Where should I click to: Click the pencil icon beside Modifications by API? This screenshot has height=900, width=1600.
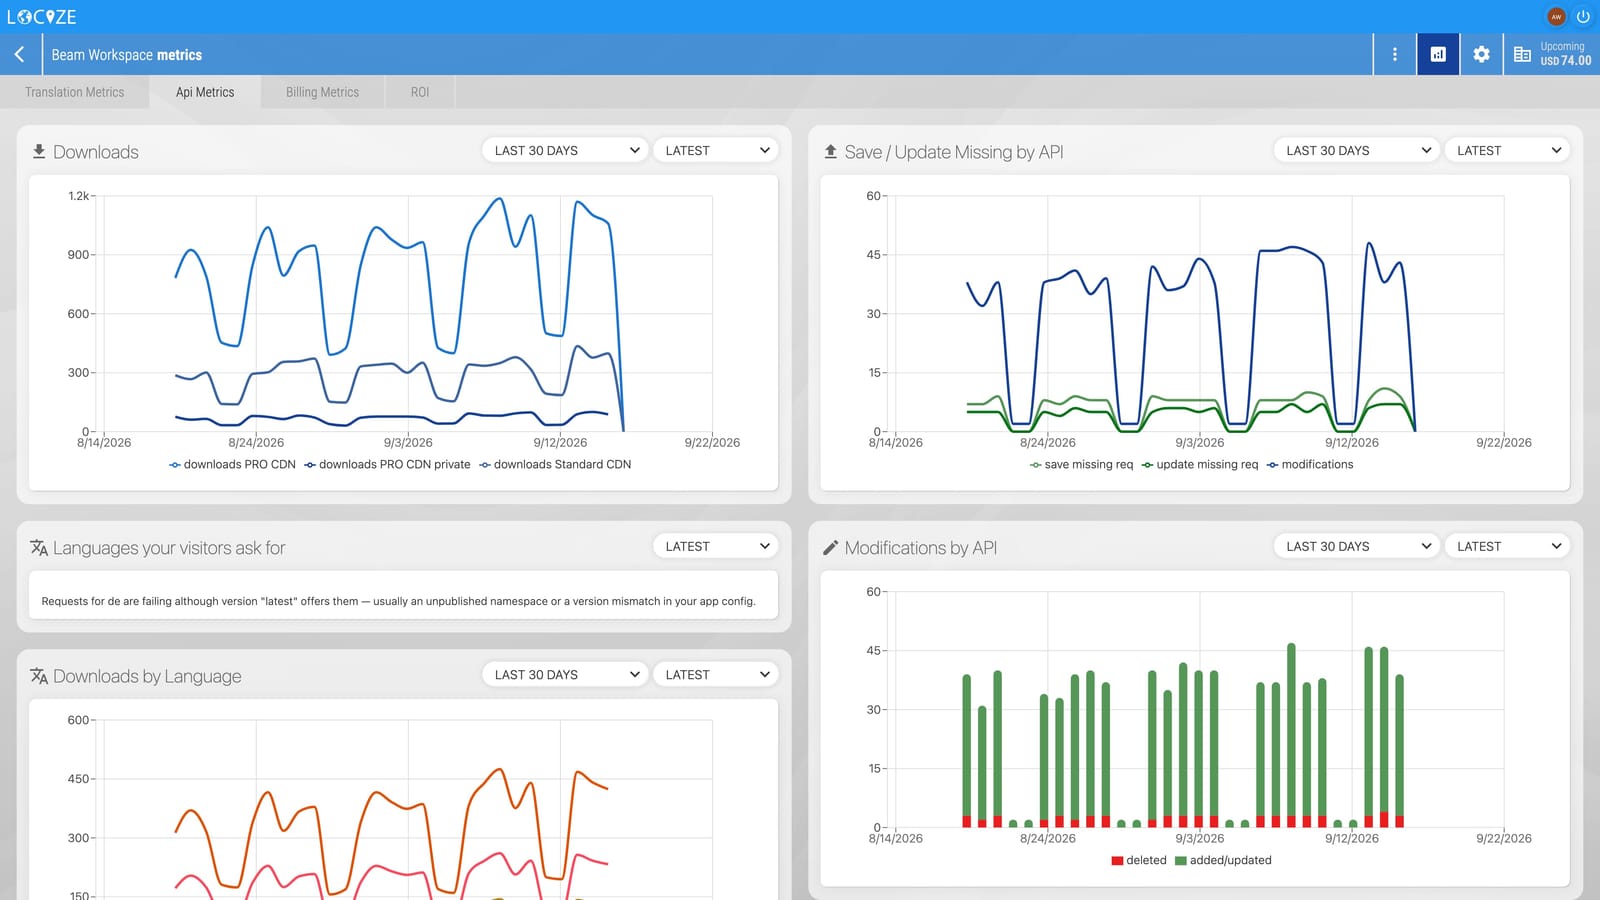click(x=830, y=548)
